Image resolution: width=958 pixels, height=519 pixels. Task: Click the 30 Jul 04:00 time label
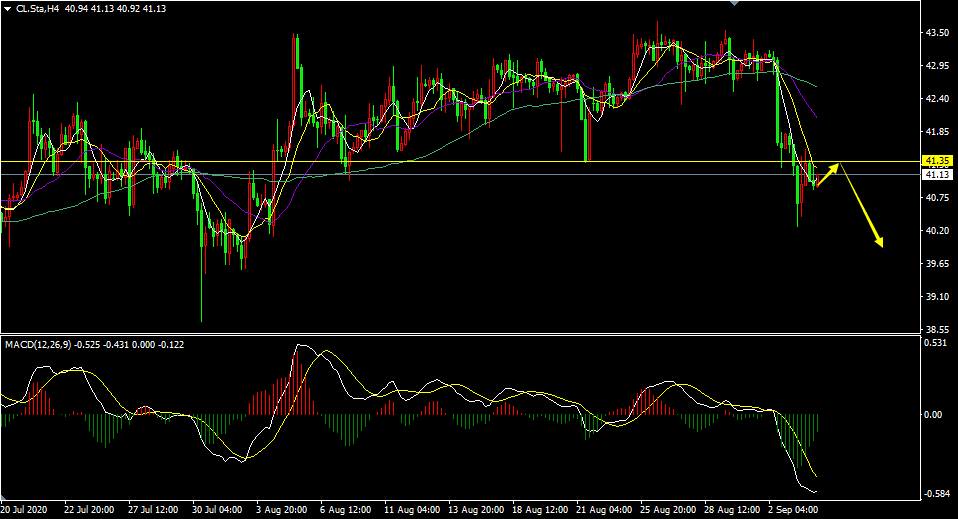coord(218,509)
